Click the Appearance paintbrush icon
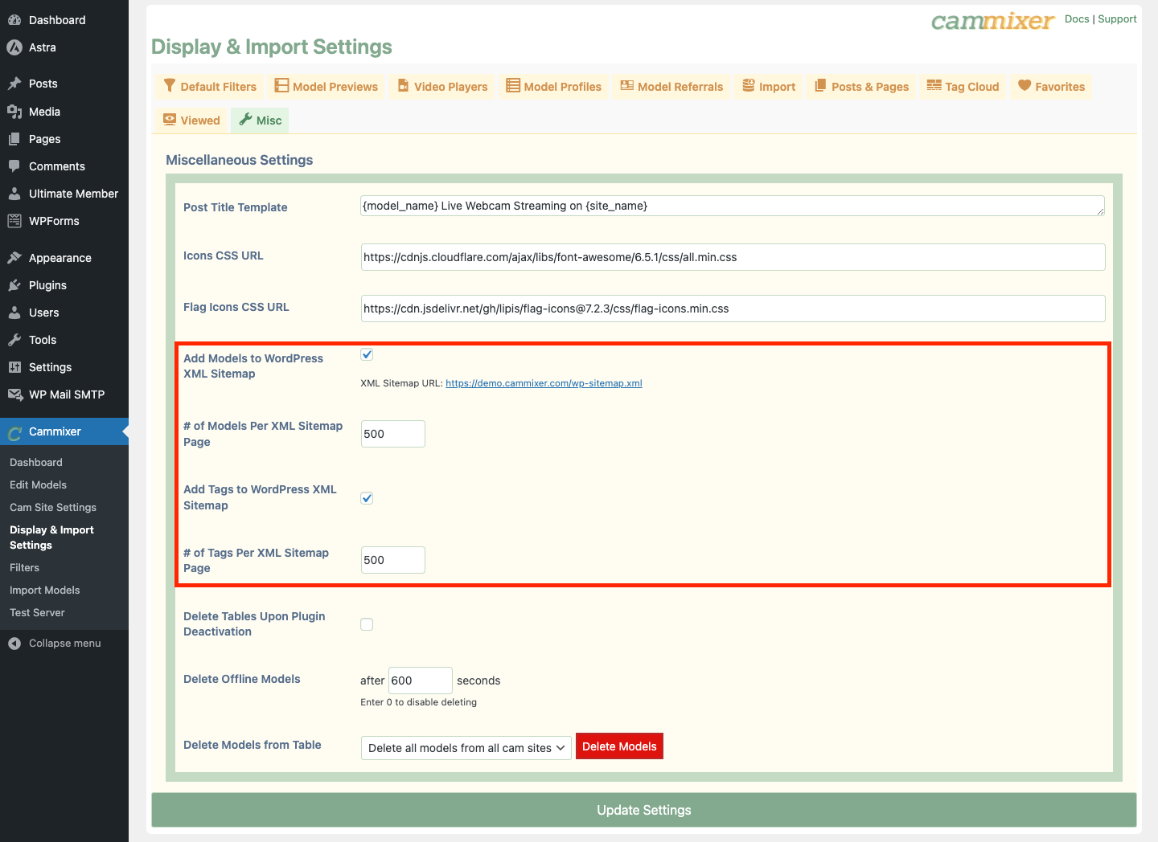 [x=14, y=258]
